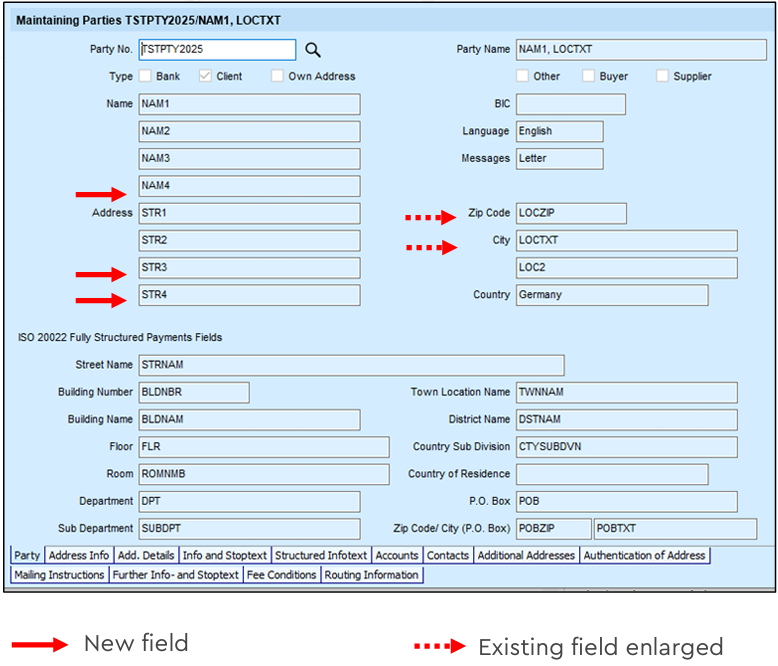
Task: Check the Supplier checkbox
Action: point(662,75)
